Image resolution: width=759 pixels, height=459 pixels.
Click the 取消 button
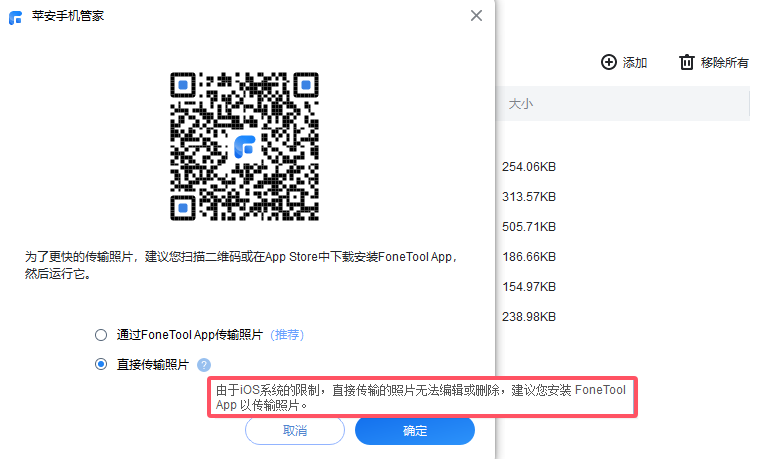295,430
